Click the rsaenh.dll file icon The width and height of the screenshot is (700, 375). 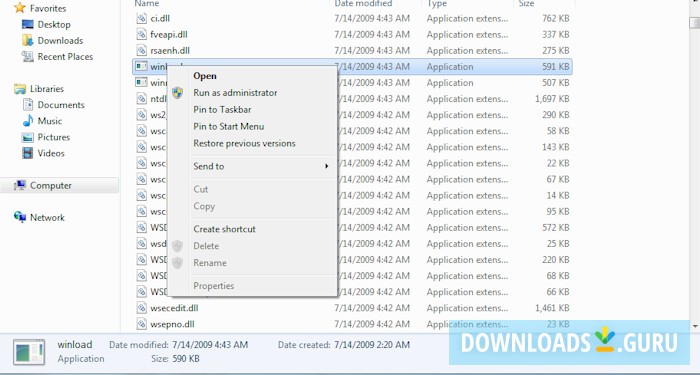coord(142,51)
